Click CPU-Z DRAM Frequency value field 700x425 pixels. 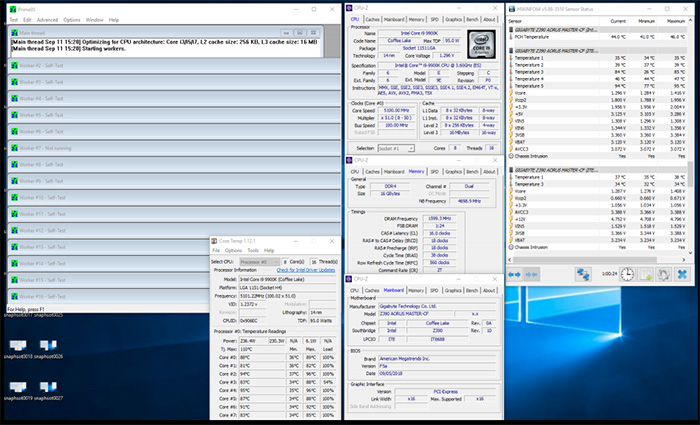(439, 219)
